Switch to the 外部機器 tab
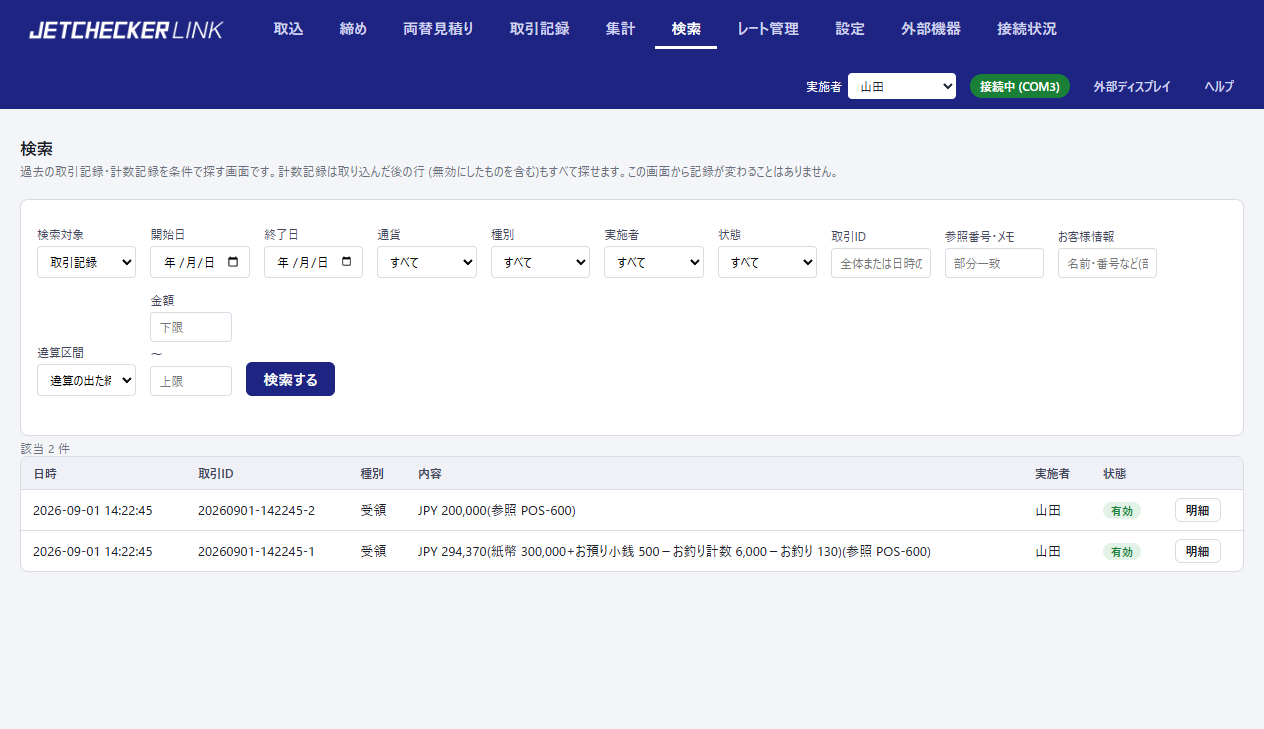Image resolution: width=1264 pixels, height=729 pixels. click(x=931, y=29)
